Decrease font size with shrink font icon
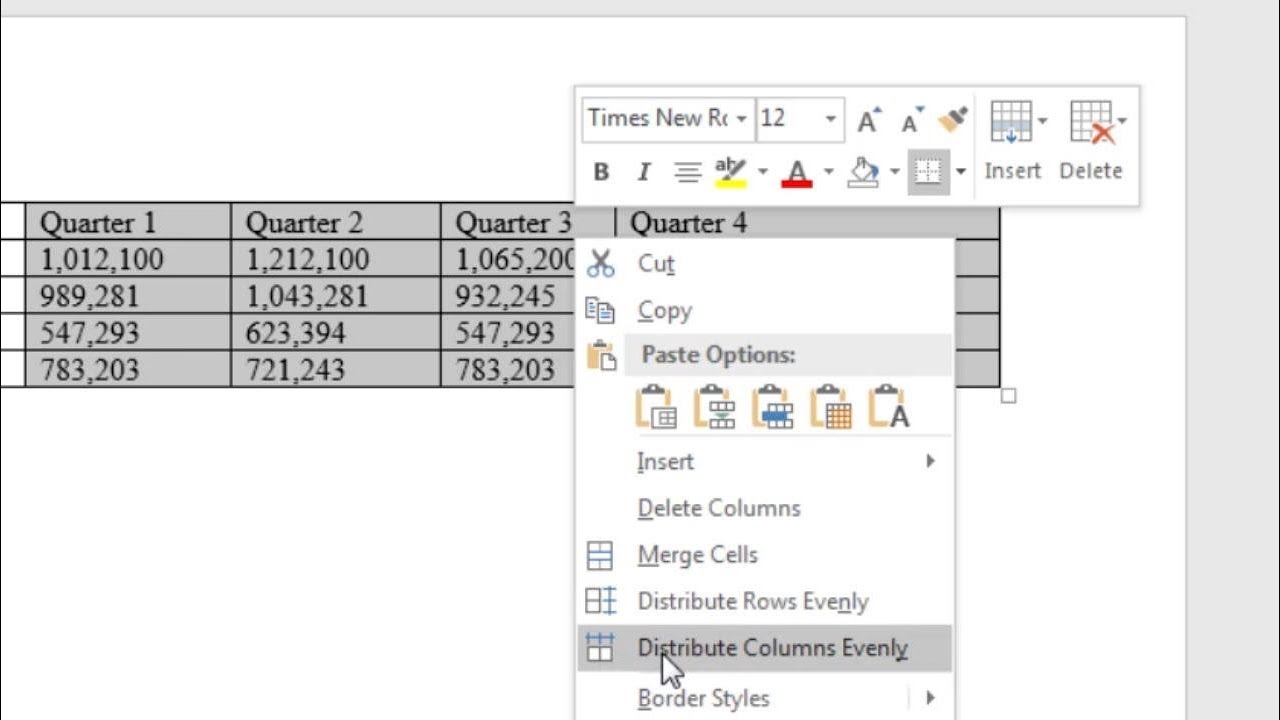This screenshot has height=720, width=1280. (911, 120)
